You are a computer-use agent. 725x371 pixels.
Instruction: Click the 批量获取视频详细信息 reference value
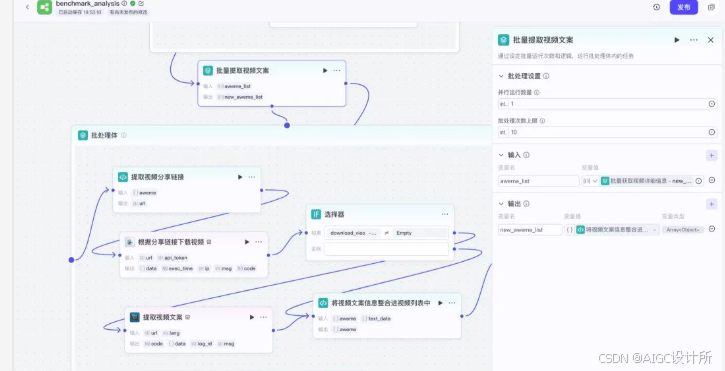(647, 181)
